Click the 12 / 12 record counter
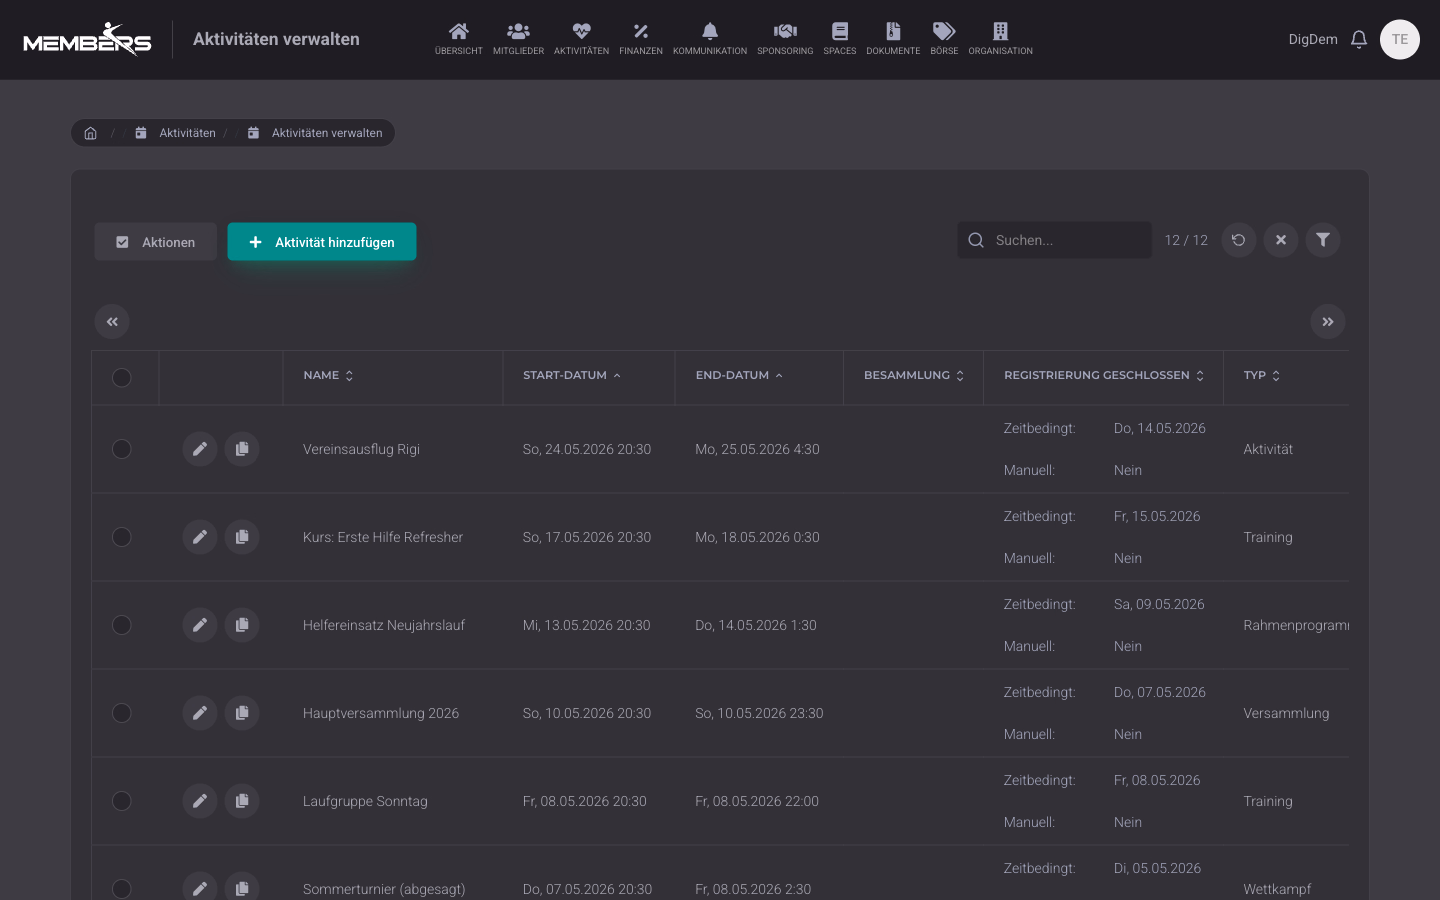The image size is (1440, 900). tap(1186, 240)
